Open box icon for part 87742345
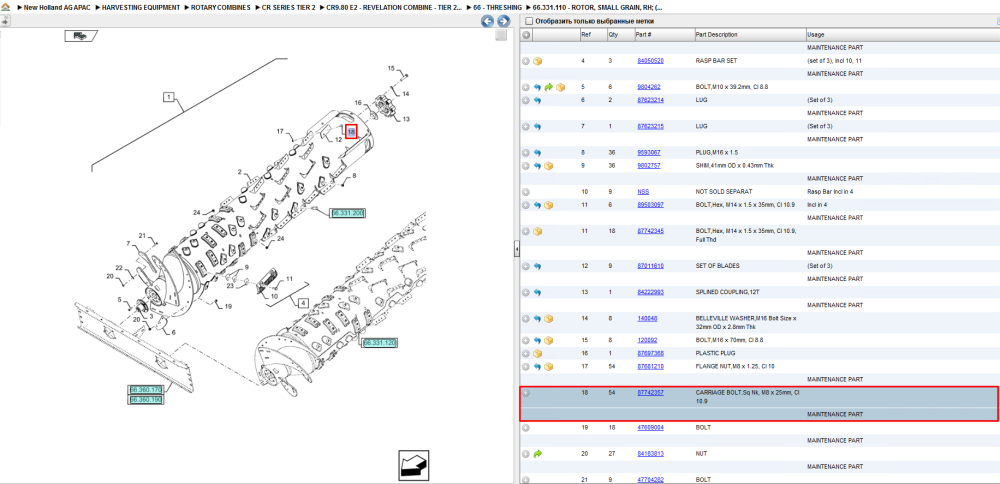Screen dimensions: 1000x484 538,231
